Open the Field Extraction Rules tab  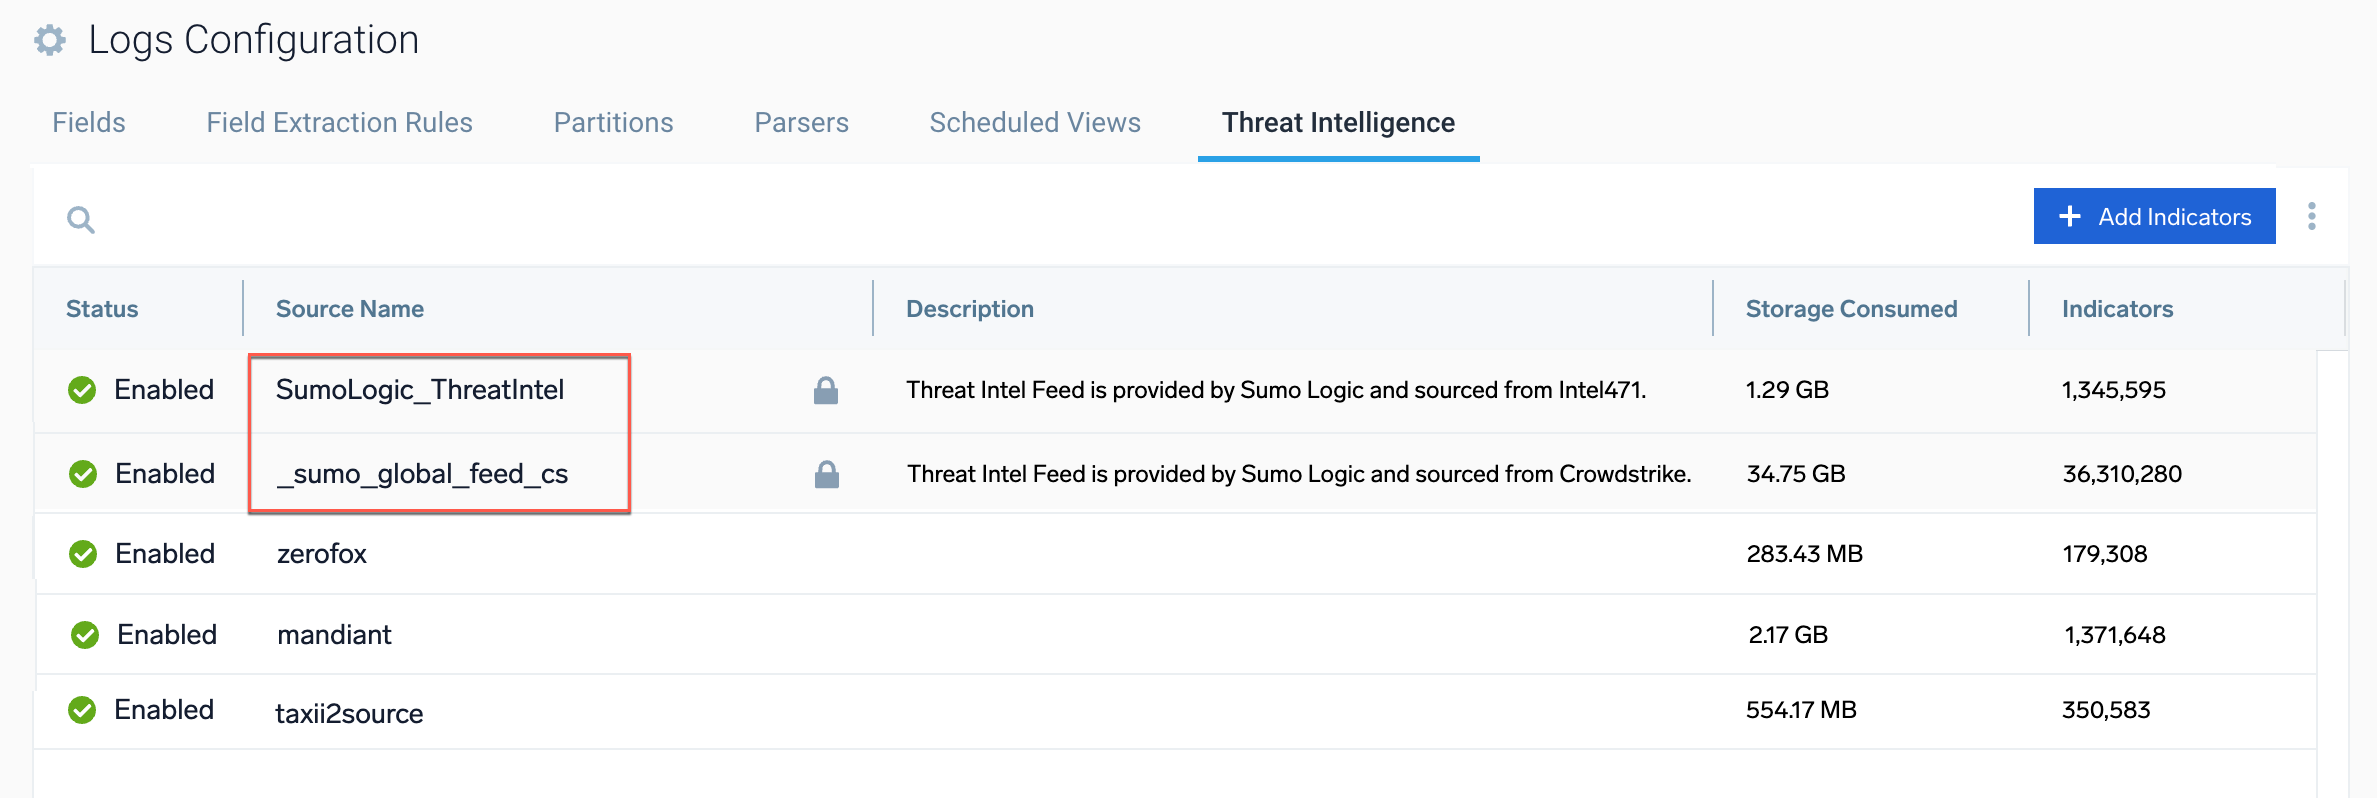pos(339,122)
